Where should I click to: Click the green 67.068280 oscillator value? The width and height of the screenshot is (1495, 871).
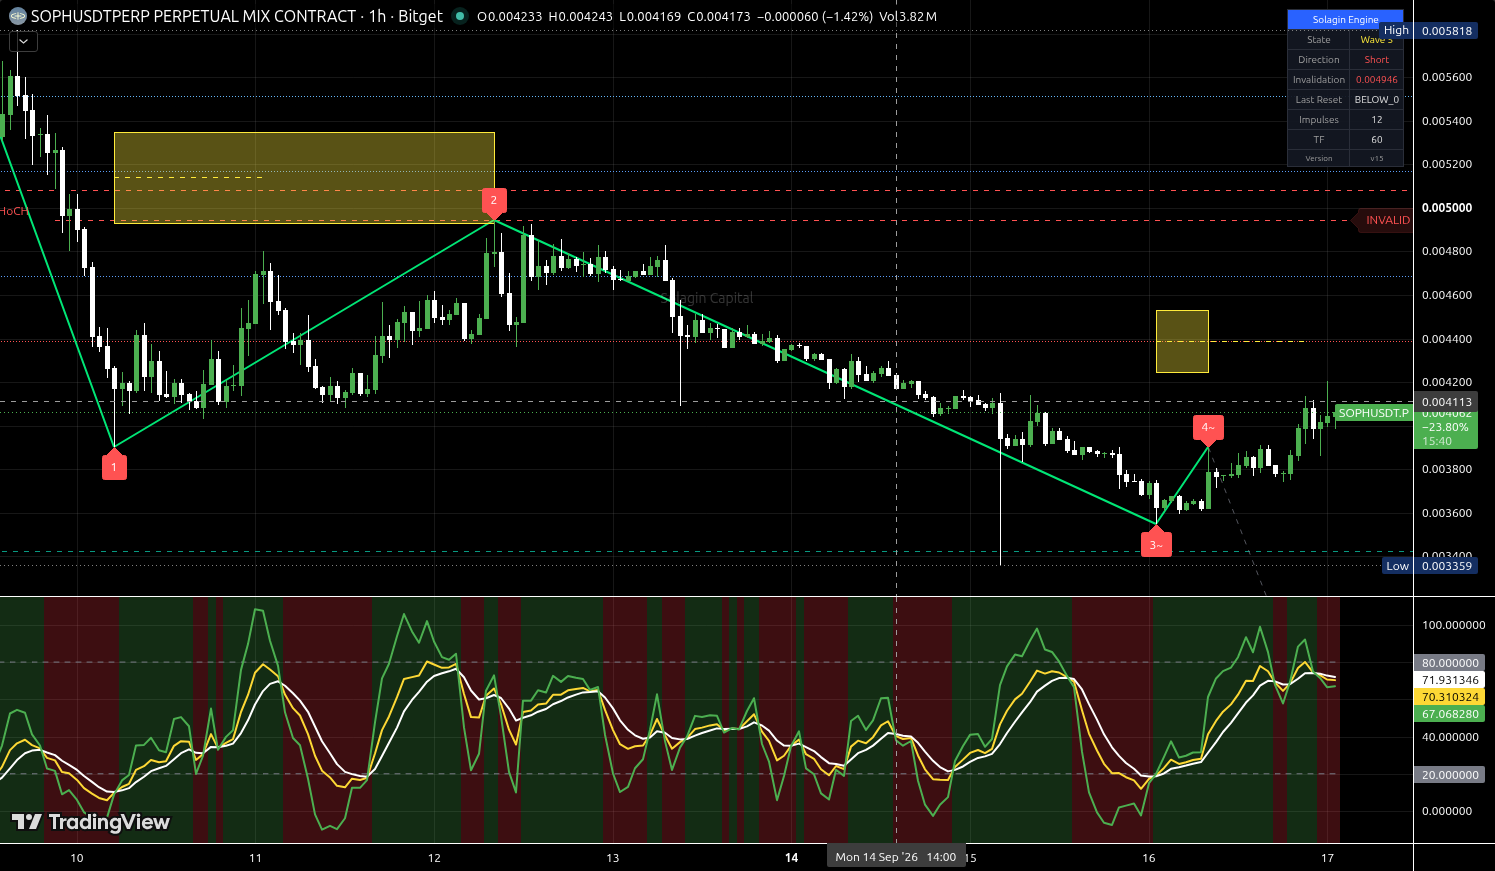(1450, 714)
